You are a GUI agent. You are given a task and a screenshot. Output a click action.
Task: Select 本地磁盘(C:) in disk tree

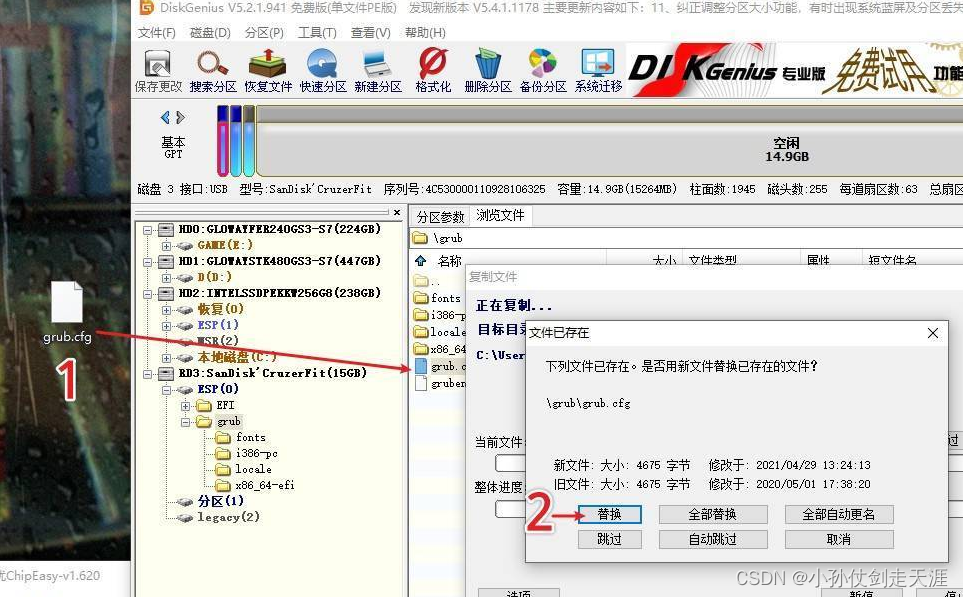tap(236, 357)
